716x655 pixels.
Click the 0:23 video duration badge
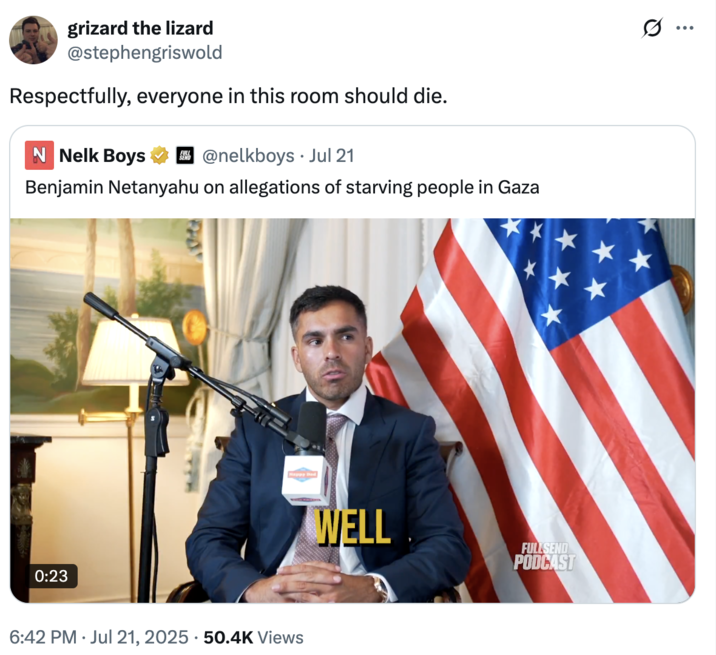click(x=49, y=576)
